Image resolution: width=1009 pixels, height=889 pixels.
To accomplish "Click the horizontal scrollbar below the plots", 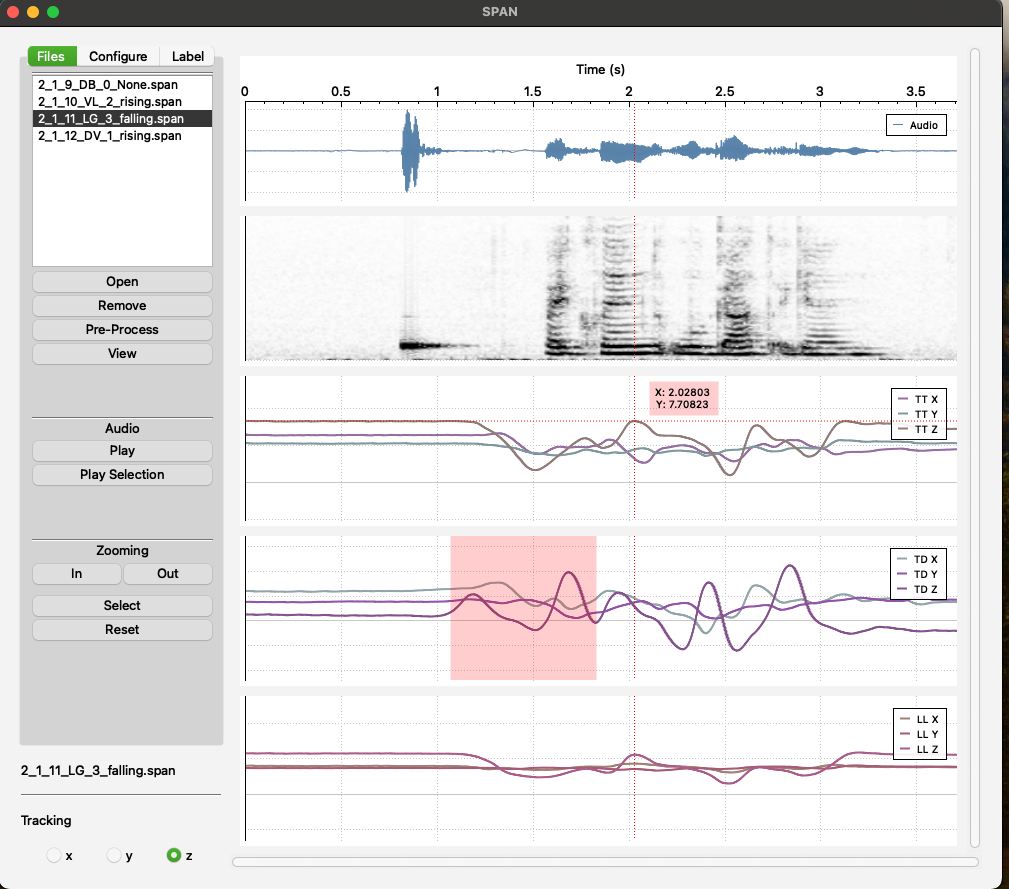I will click(605, 862).
